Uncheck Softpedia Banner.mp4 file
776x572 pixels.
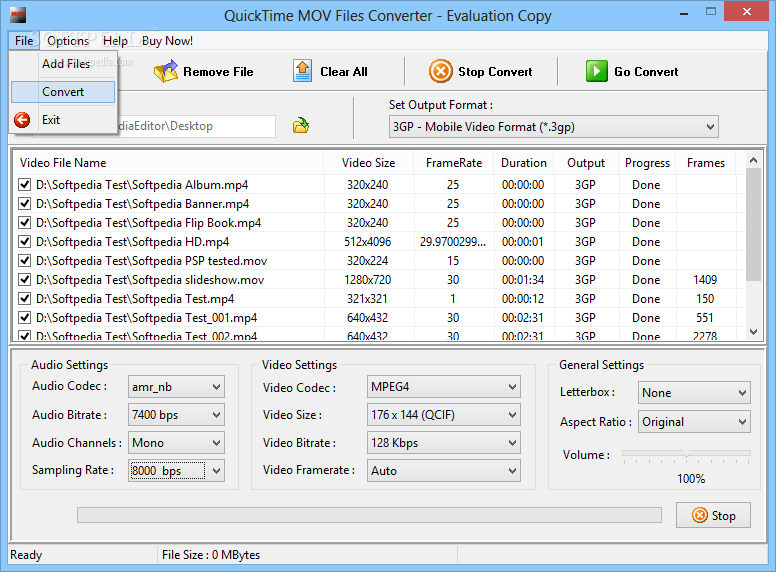tap(24, 203)
